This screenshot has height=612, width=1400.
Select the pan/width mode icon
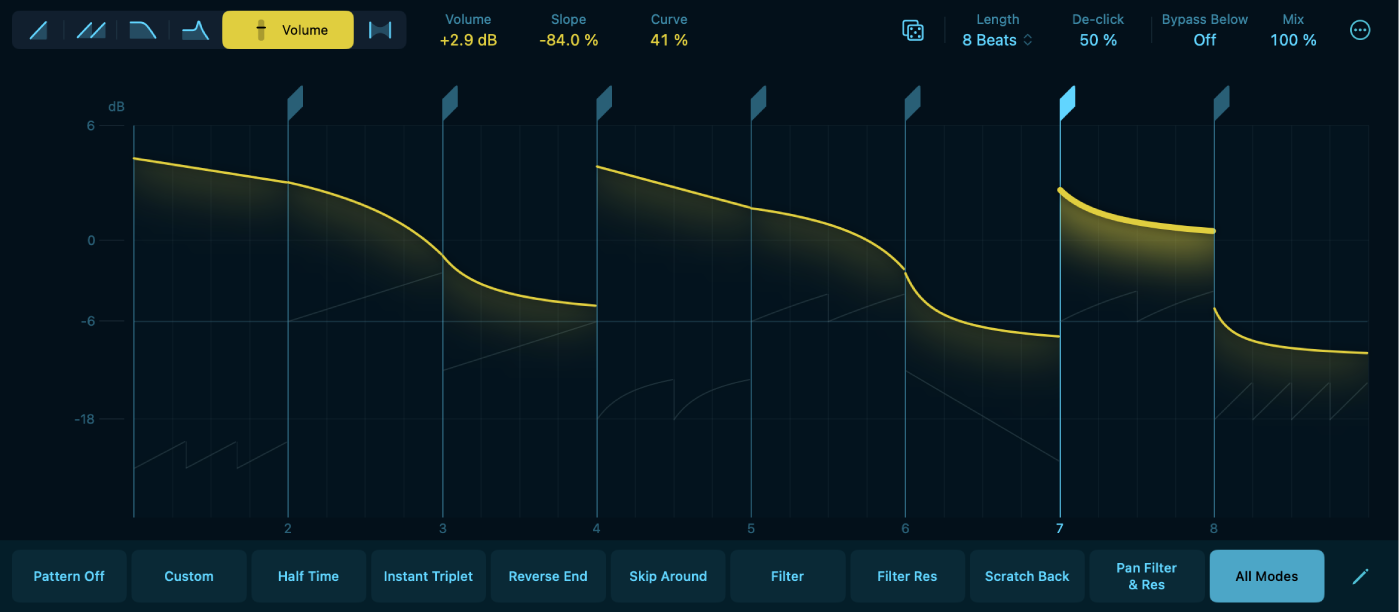coord(380,30)
